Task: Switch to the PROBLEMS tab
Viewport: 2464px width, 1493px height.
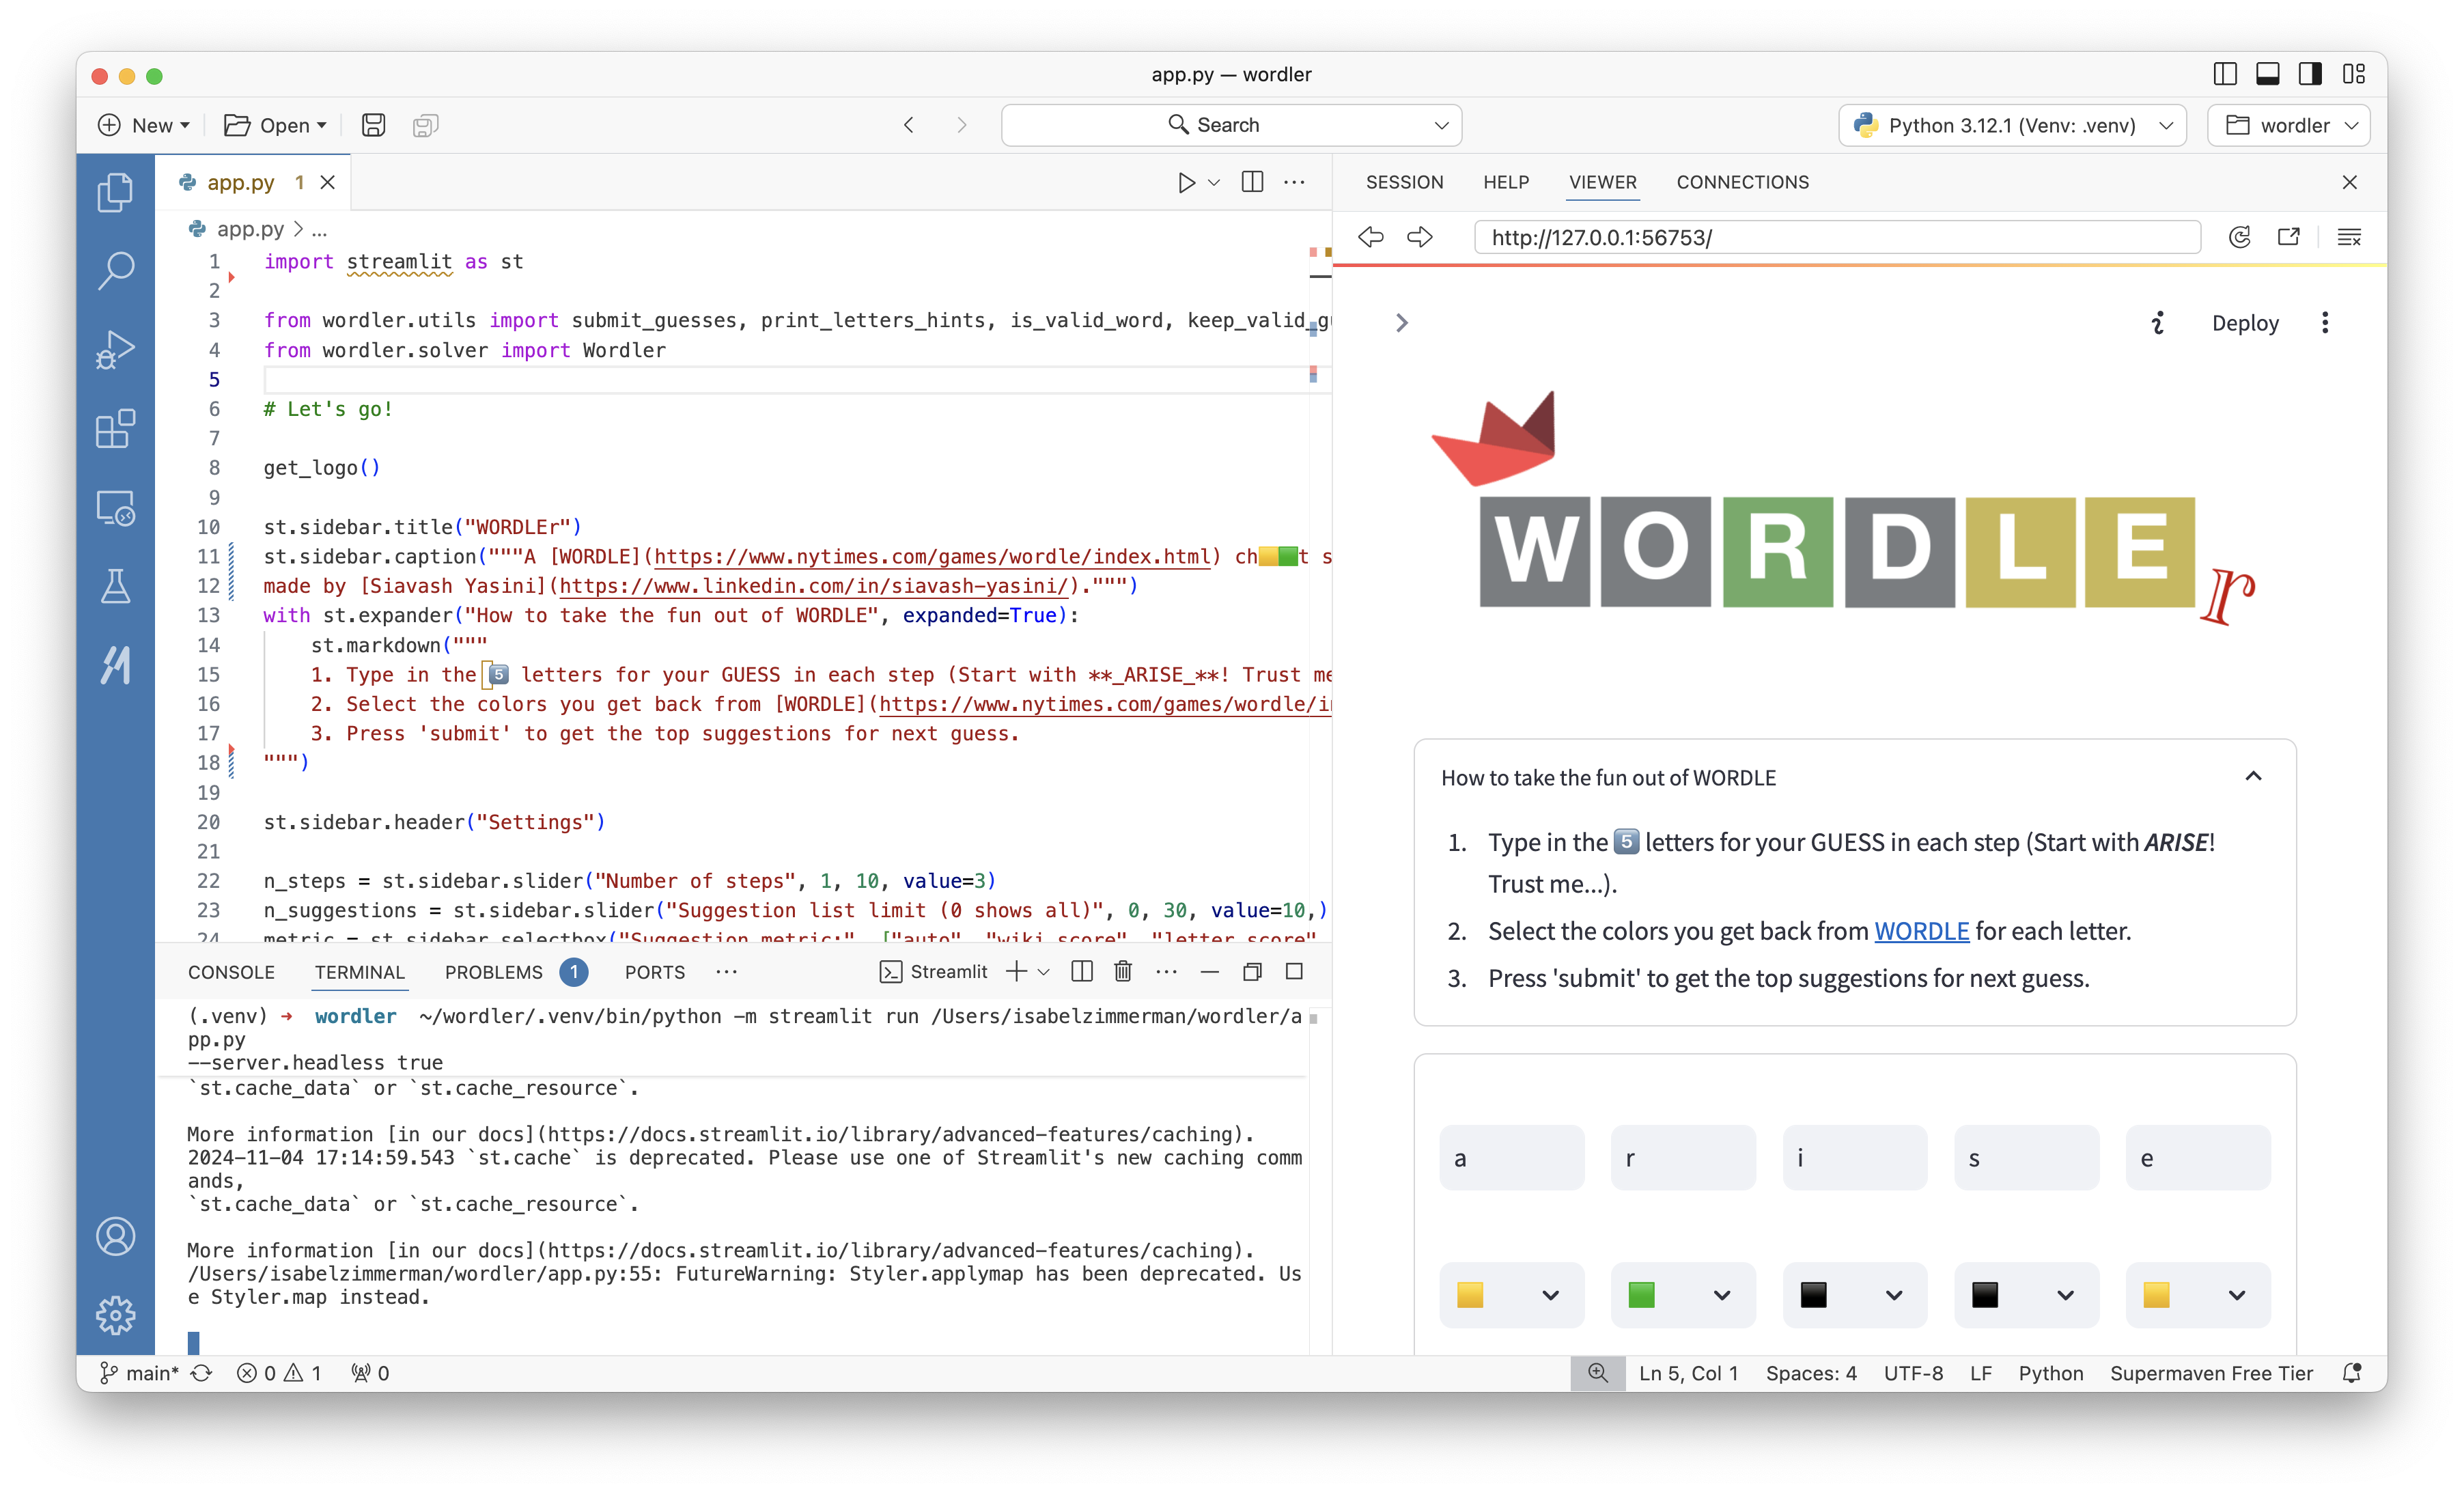Action: click(494, 972)
